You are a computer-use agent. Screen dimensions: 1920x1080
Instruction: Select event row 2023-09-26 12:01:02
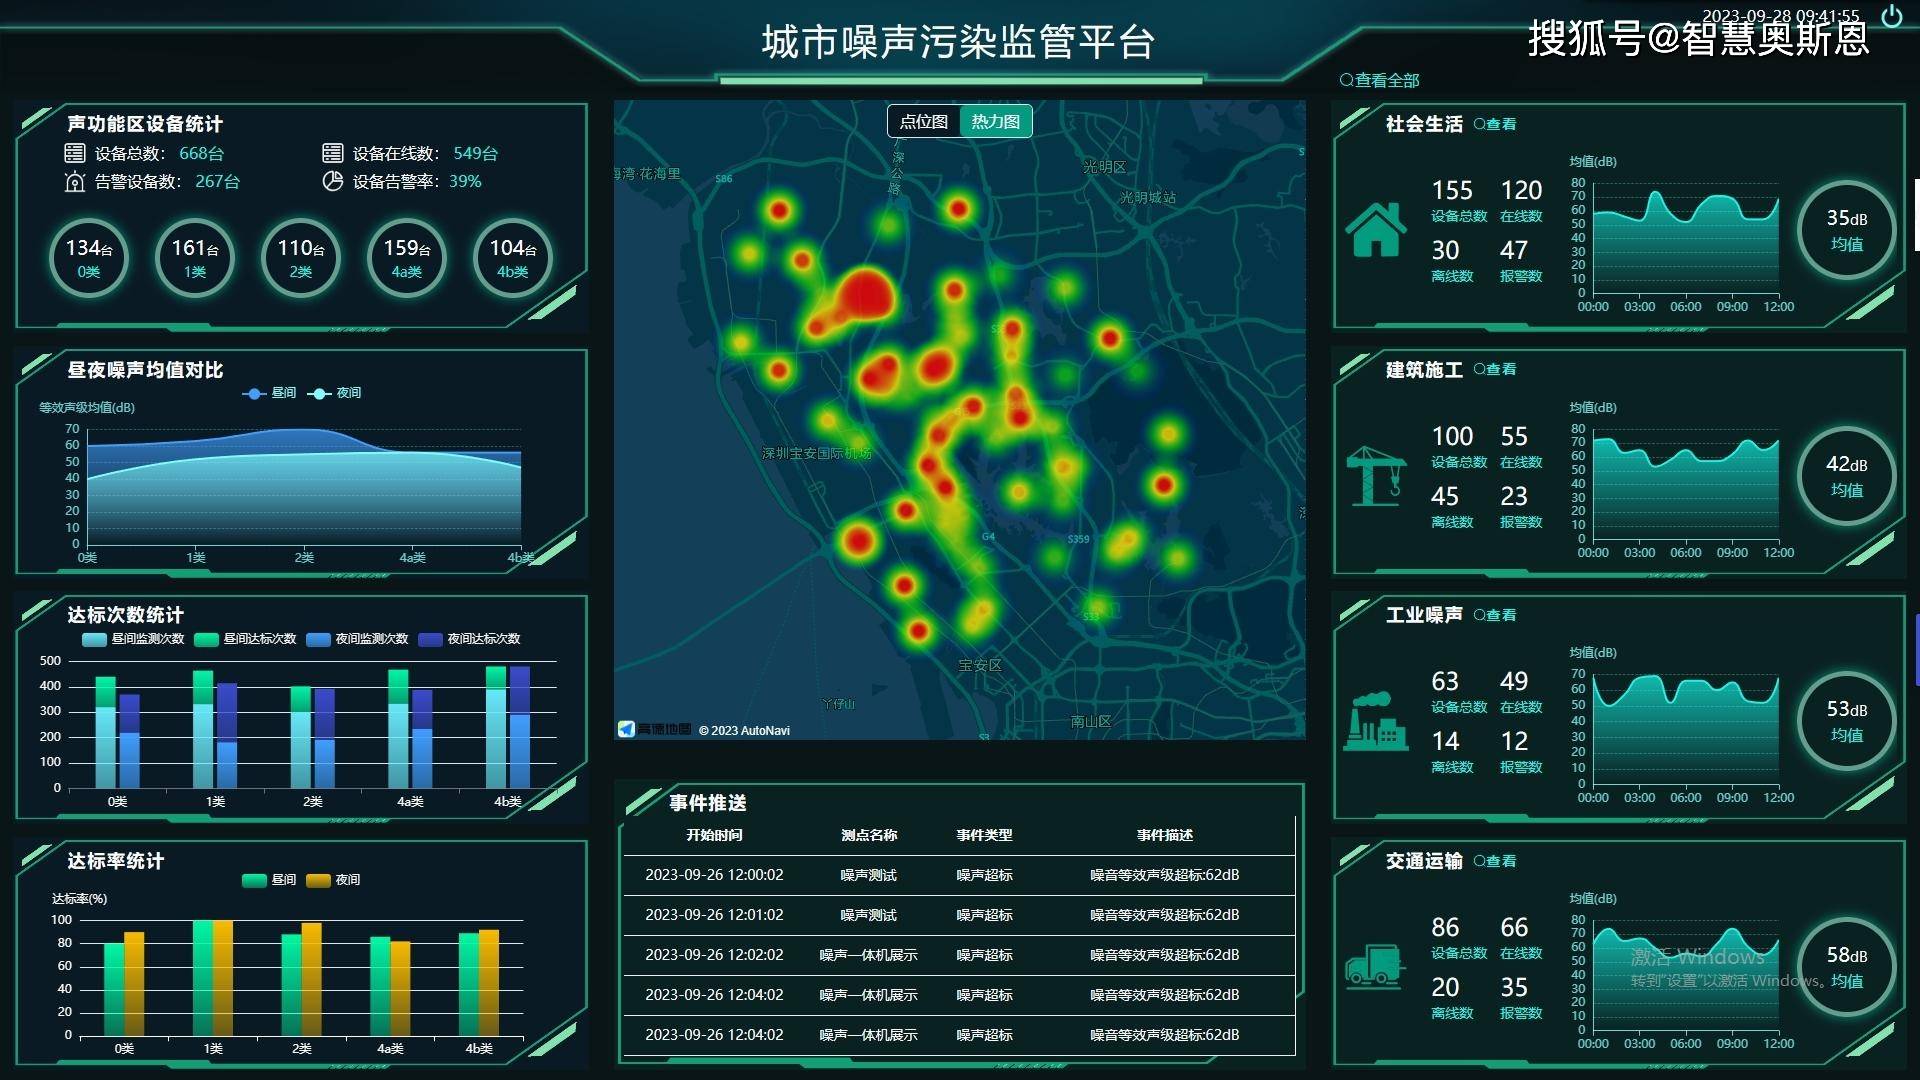pyautogui.click(x=959, y=915)
